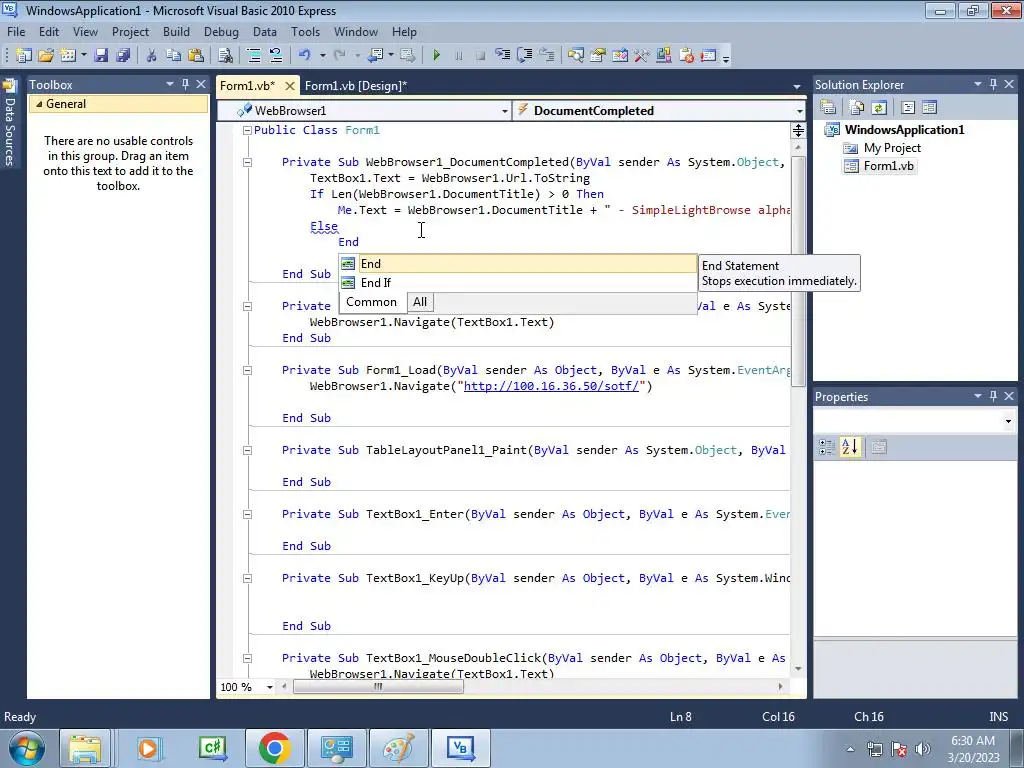Open the WebBrowser1 class name dropdown
The height and width of the screenshot is (768, 1024).
point(504,111)
